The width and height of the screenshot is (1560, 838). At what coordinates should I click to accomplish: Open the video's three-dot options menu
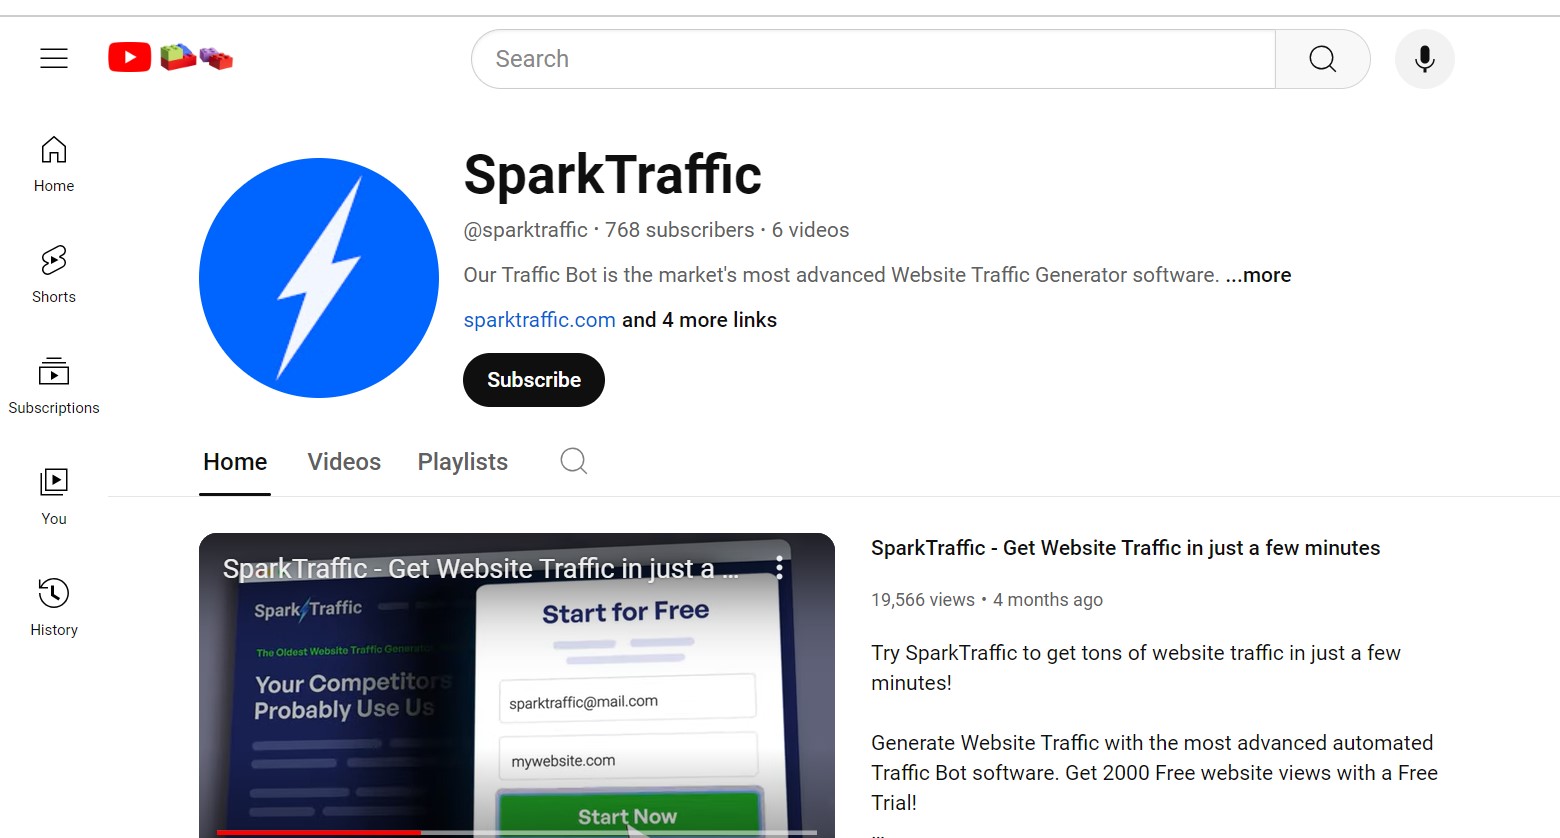[779, 569]
